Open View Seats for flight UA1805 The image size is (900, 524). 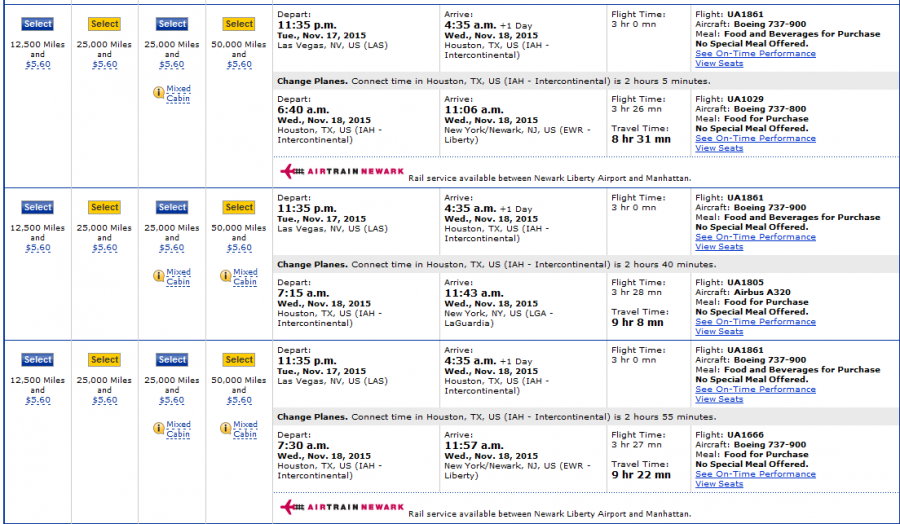tap(719, 331)
